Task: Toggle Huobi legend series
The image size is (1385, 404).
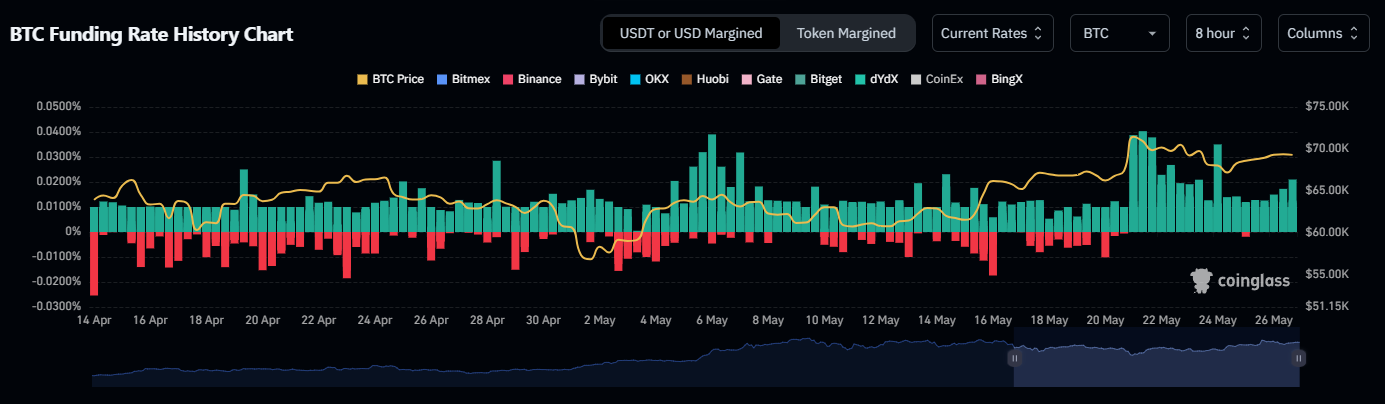Action: pyautogui.click(x=705, y=78)
